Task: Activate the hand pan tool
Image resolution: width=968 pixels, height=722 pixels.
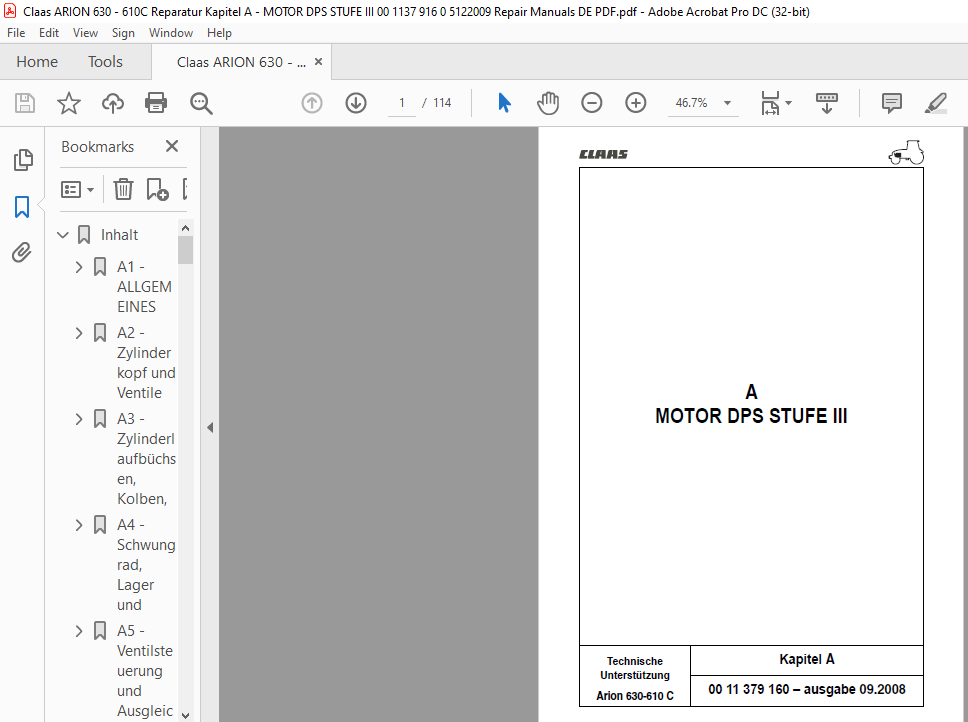Action: click(548, 103)
